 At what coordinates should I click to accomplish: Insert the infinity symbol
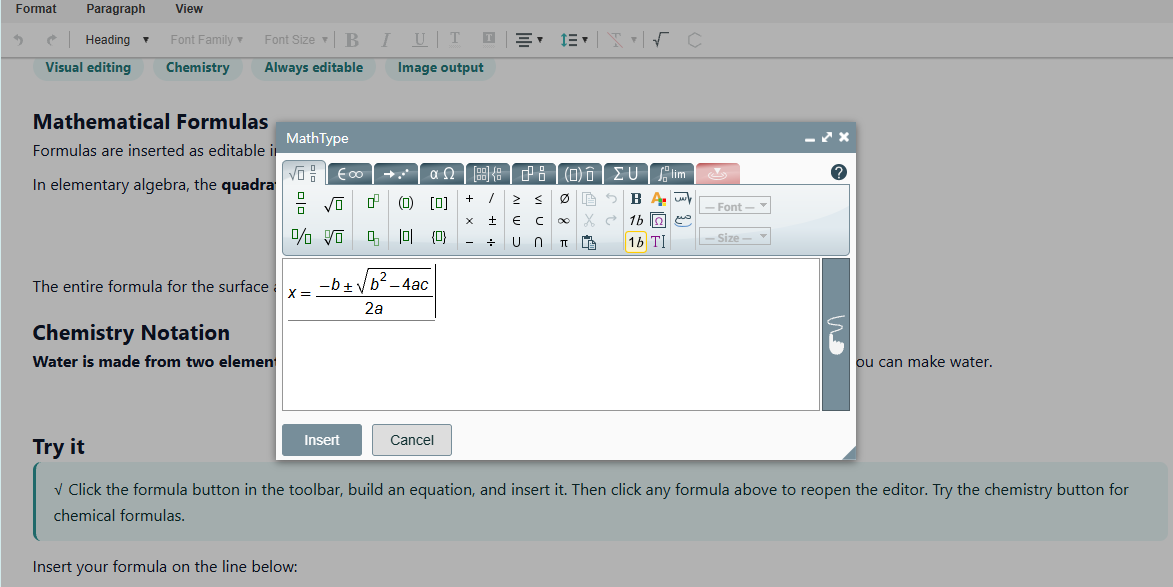[x=564, y=221]
